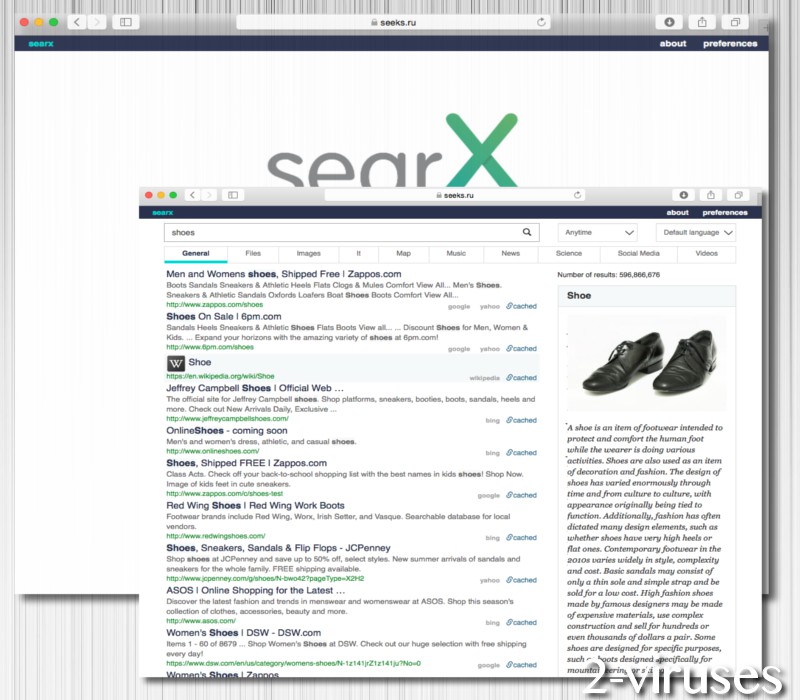Open downloads icon in front Safari toolbar
The image size is (800, 700).
(684, 195)
